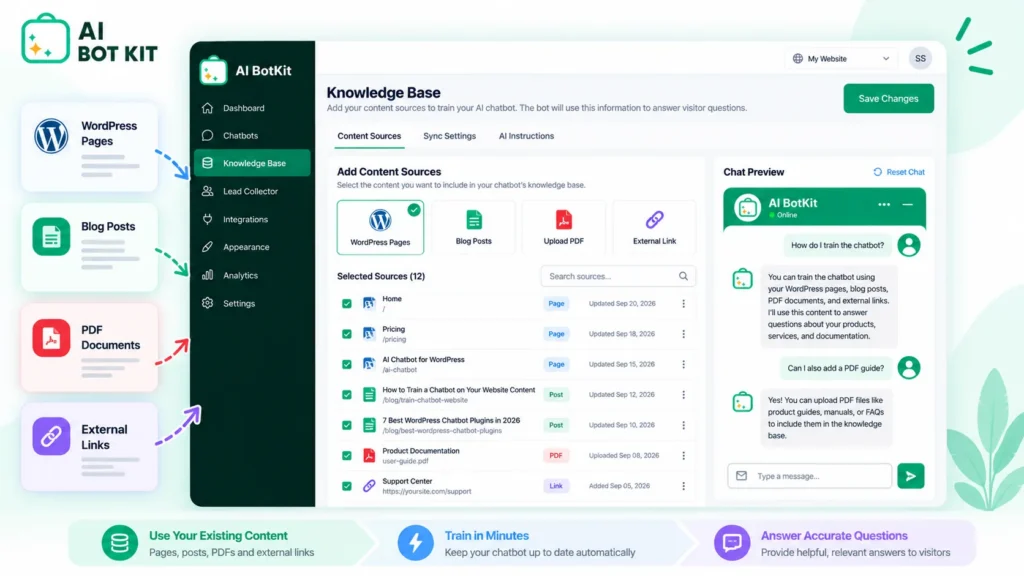This screenshot has height=576, width=1024.
Task: Open the My Website dropdown
Action: tap(840, 59)
